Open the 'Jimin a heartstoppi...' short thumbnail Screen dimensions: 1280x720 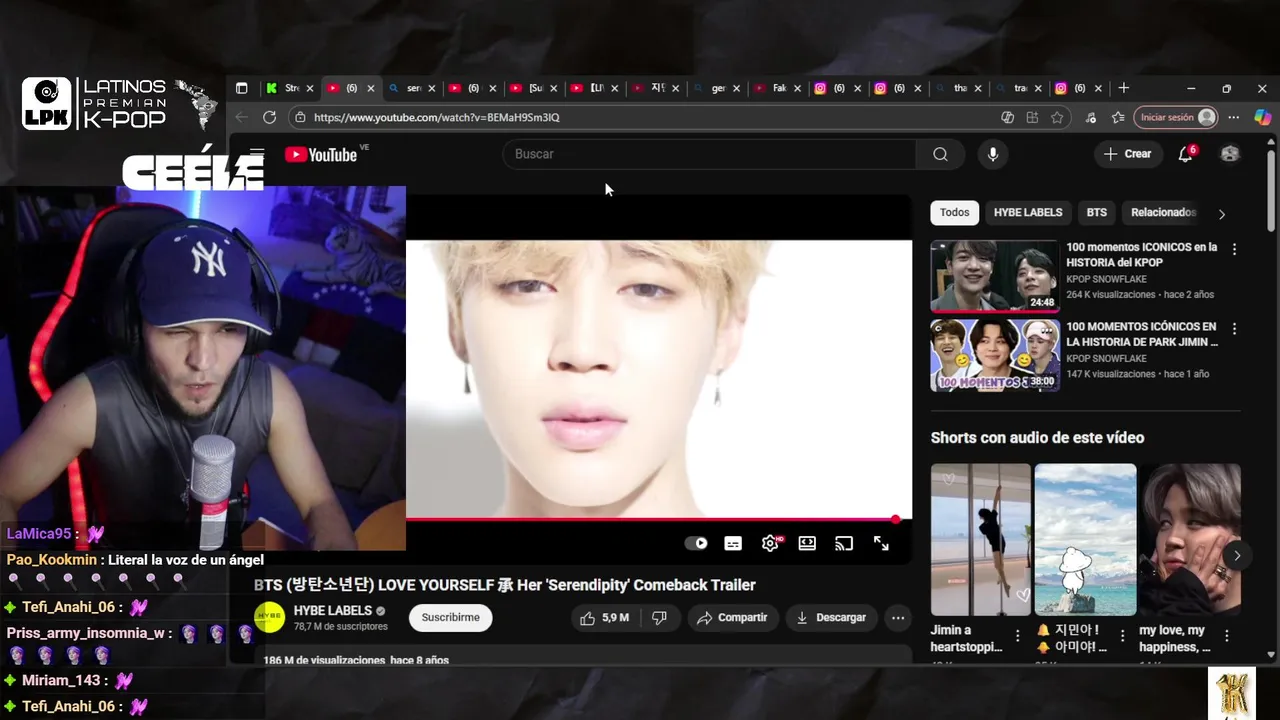980,539
